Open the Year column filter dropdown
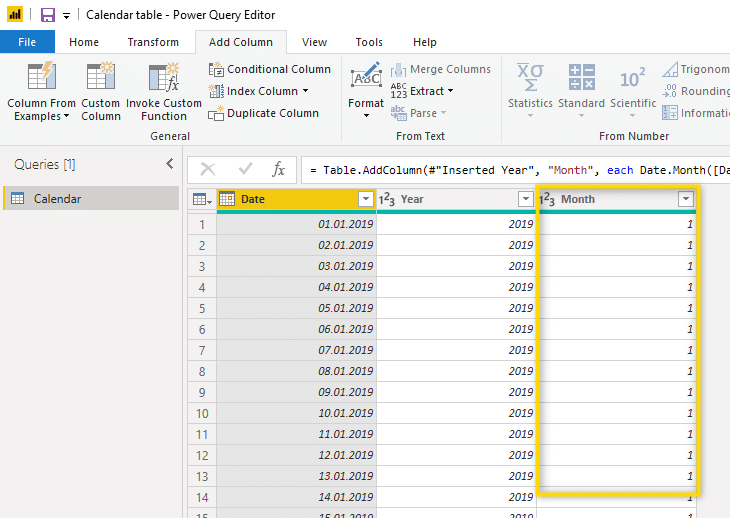This screenshot has width=730, height=518. 525,199
